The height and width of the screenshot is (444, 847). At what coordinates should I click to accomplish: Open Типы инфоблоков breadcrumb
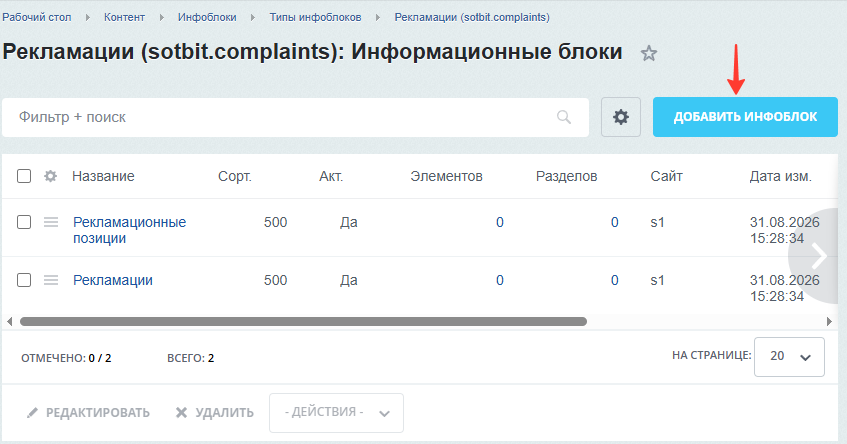tap(315, 17)
